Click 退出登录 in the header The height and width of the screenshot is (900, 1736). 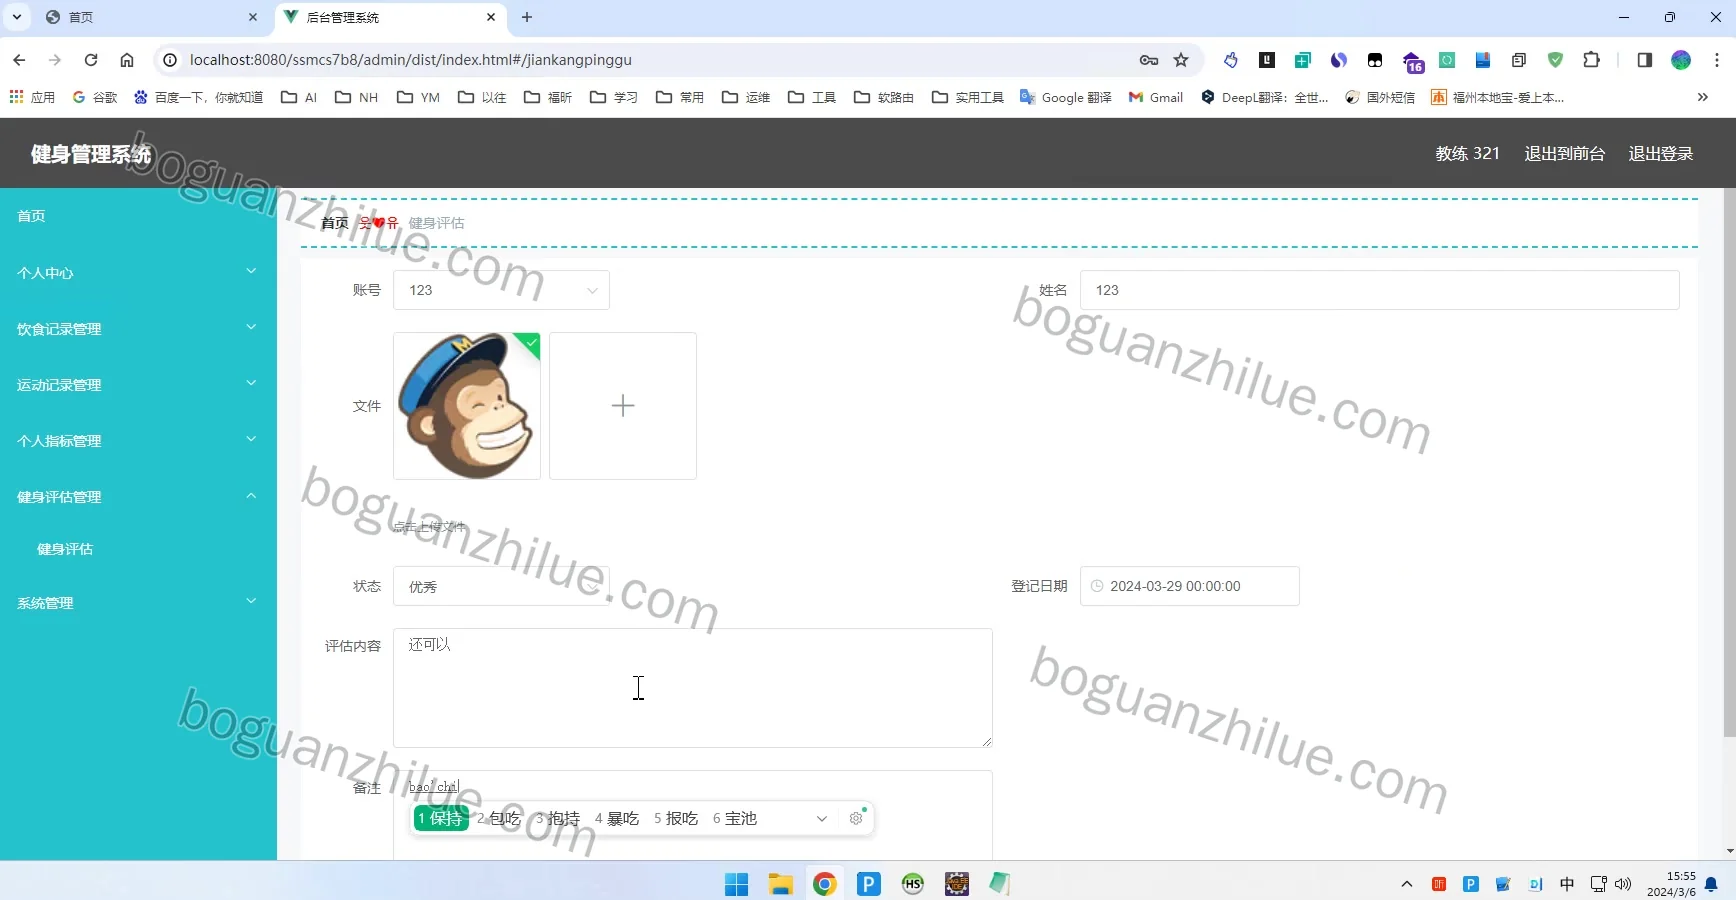coord(1660,153)
